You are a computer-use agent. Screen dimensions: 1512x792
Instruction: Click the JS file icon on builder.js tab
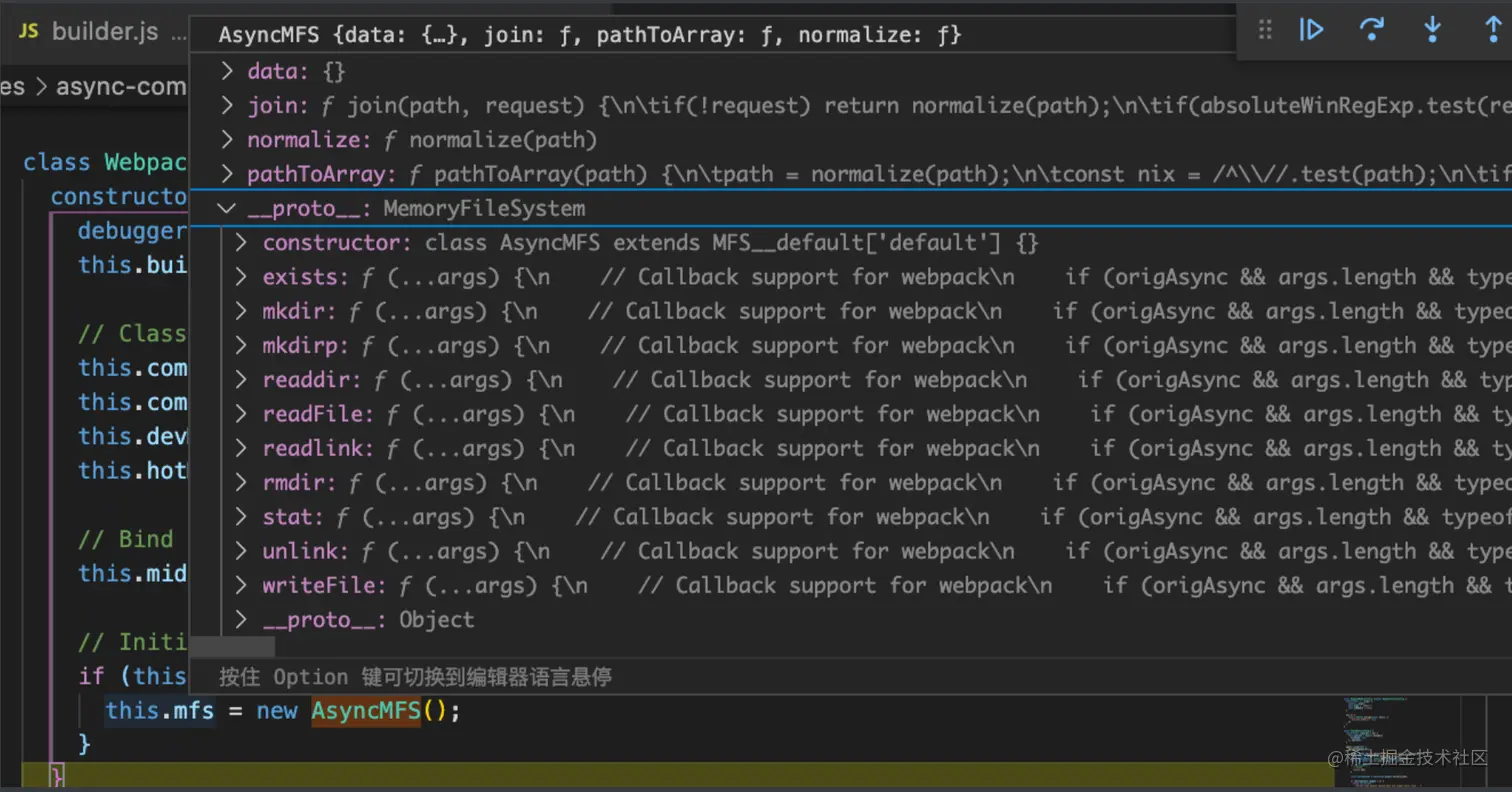[x=29, y=32]
